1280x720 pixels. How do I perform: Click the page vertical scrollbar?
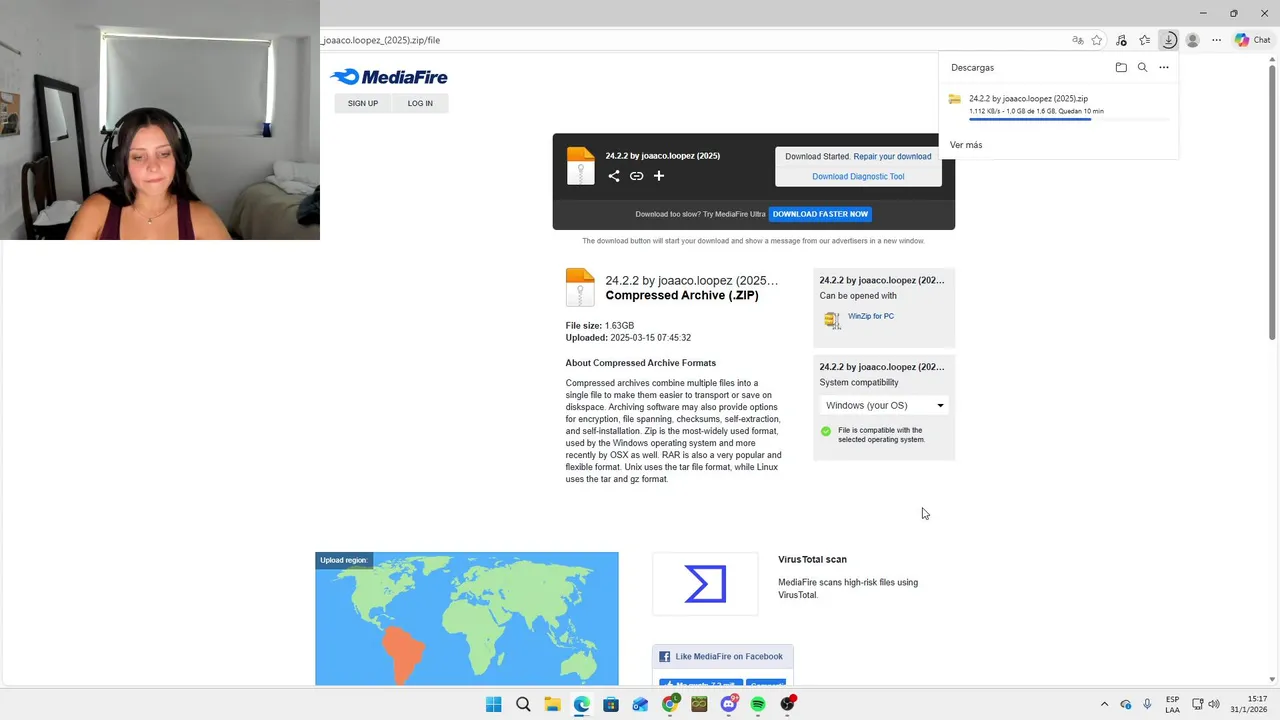1272,201
